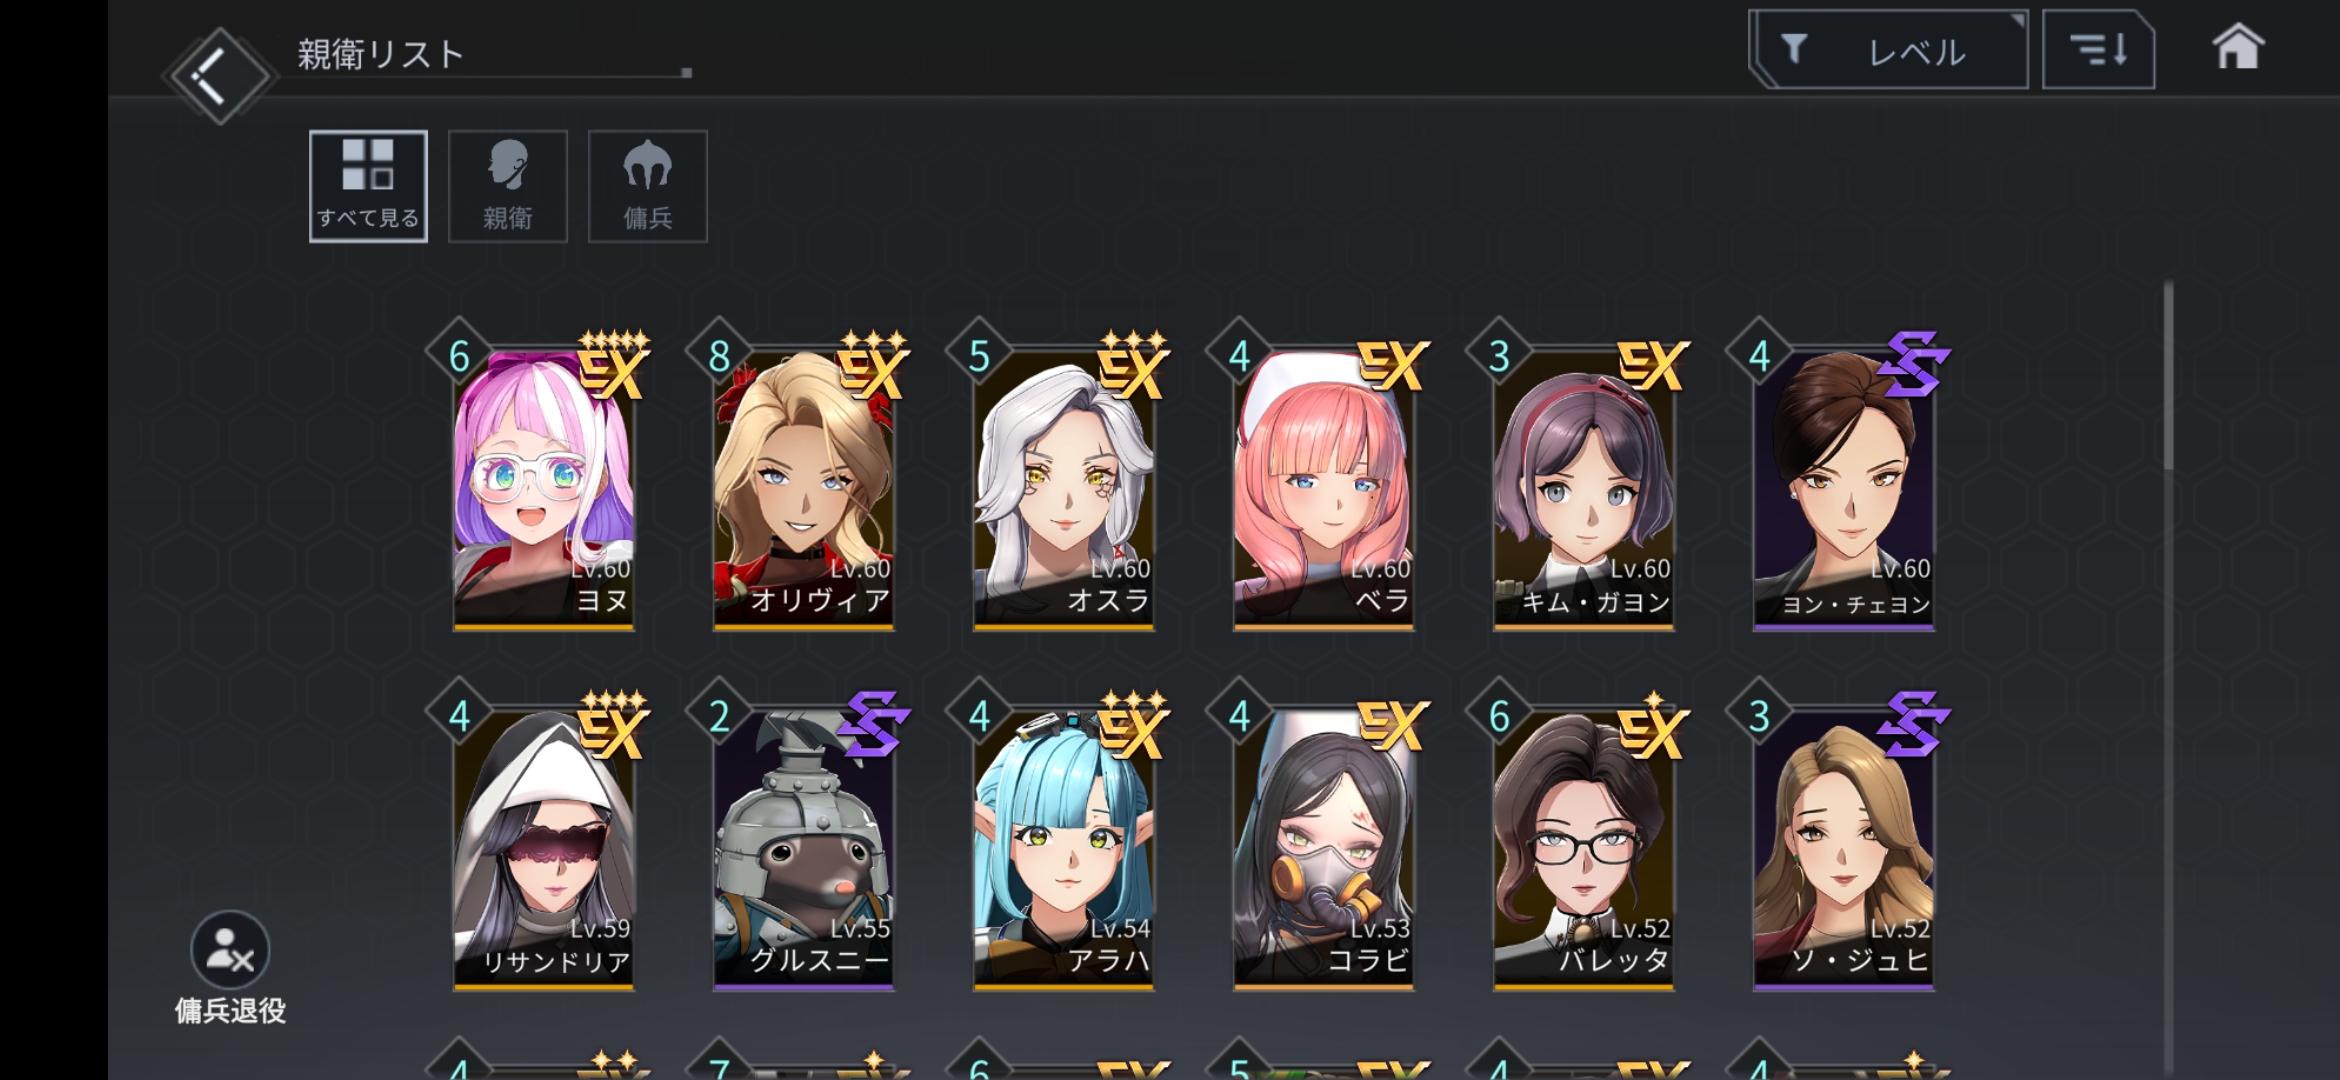Go back using the arrow icon

(216, 76)
